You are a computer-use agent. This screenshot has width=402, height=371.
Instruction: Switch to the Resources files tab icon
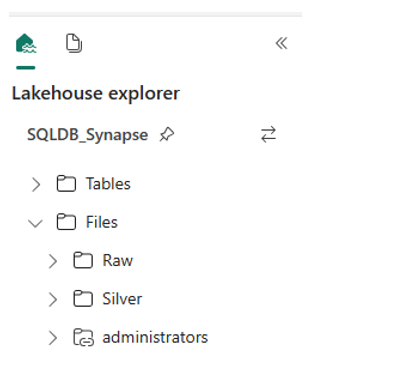point(74,43)
